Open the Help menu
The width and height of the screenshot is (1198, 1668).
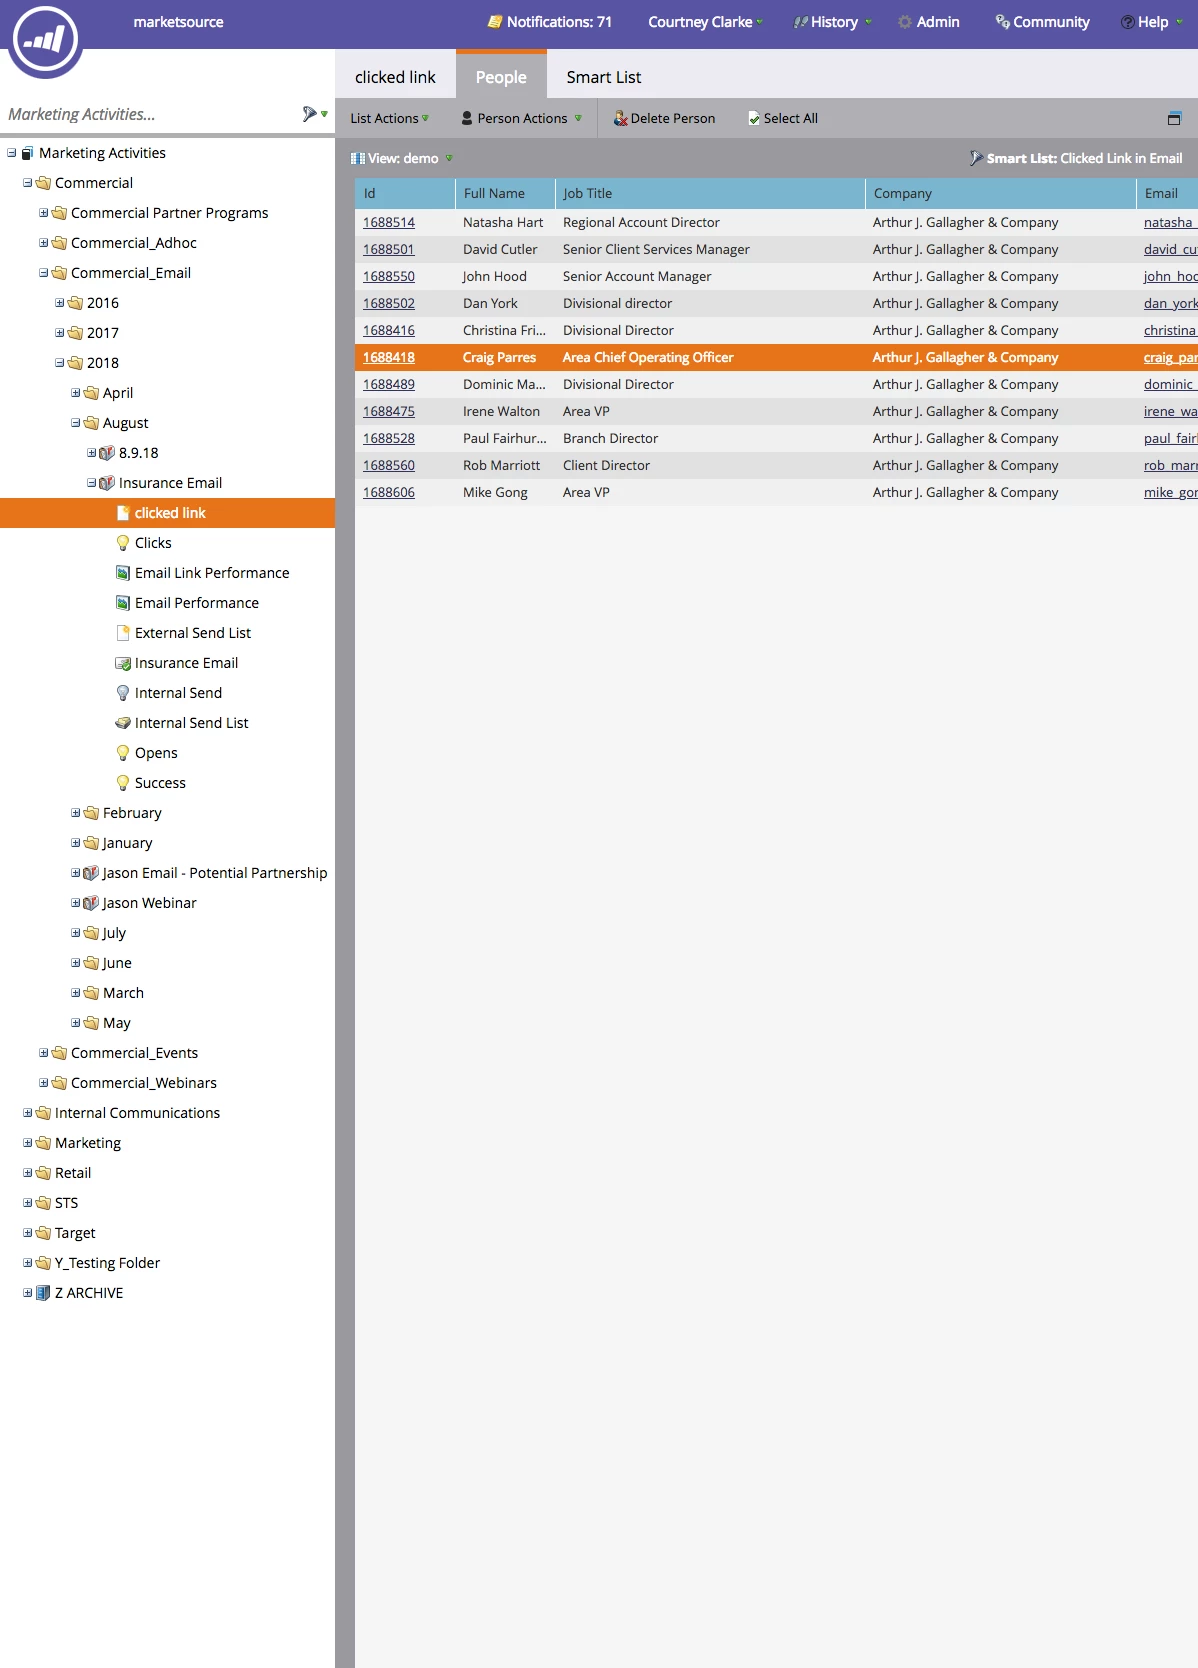(x=1151, y=22)
